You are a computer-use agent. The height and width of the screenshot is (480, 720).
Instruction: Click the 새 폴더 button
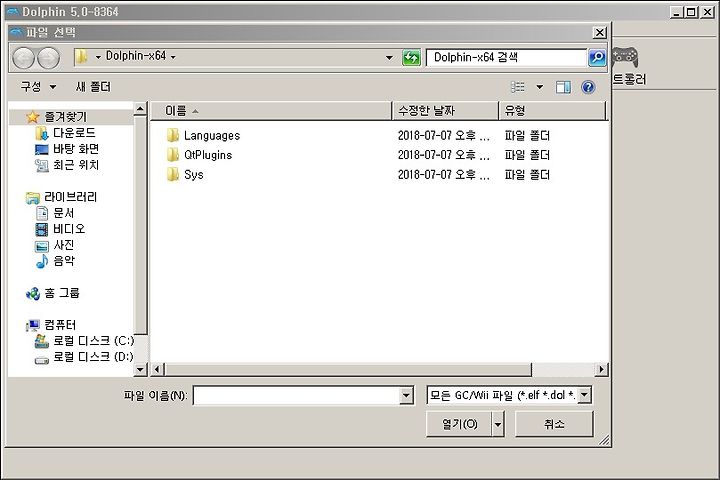click(93, 87)
